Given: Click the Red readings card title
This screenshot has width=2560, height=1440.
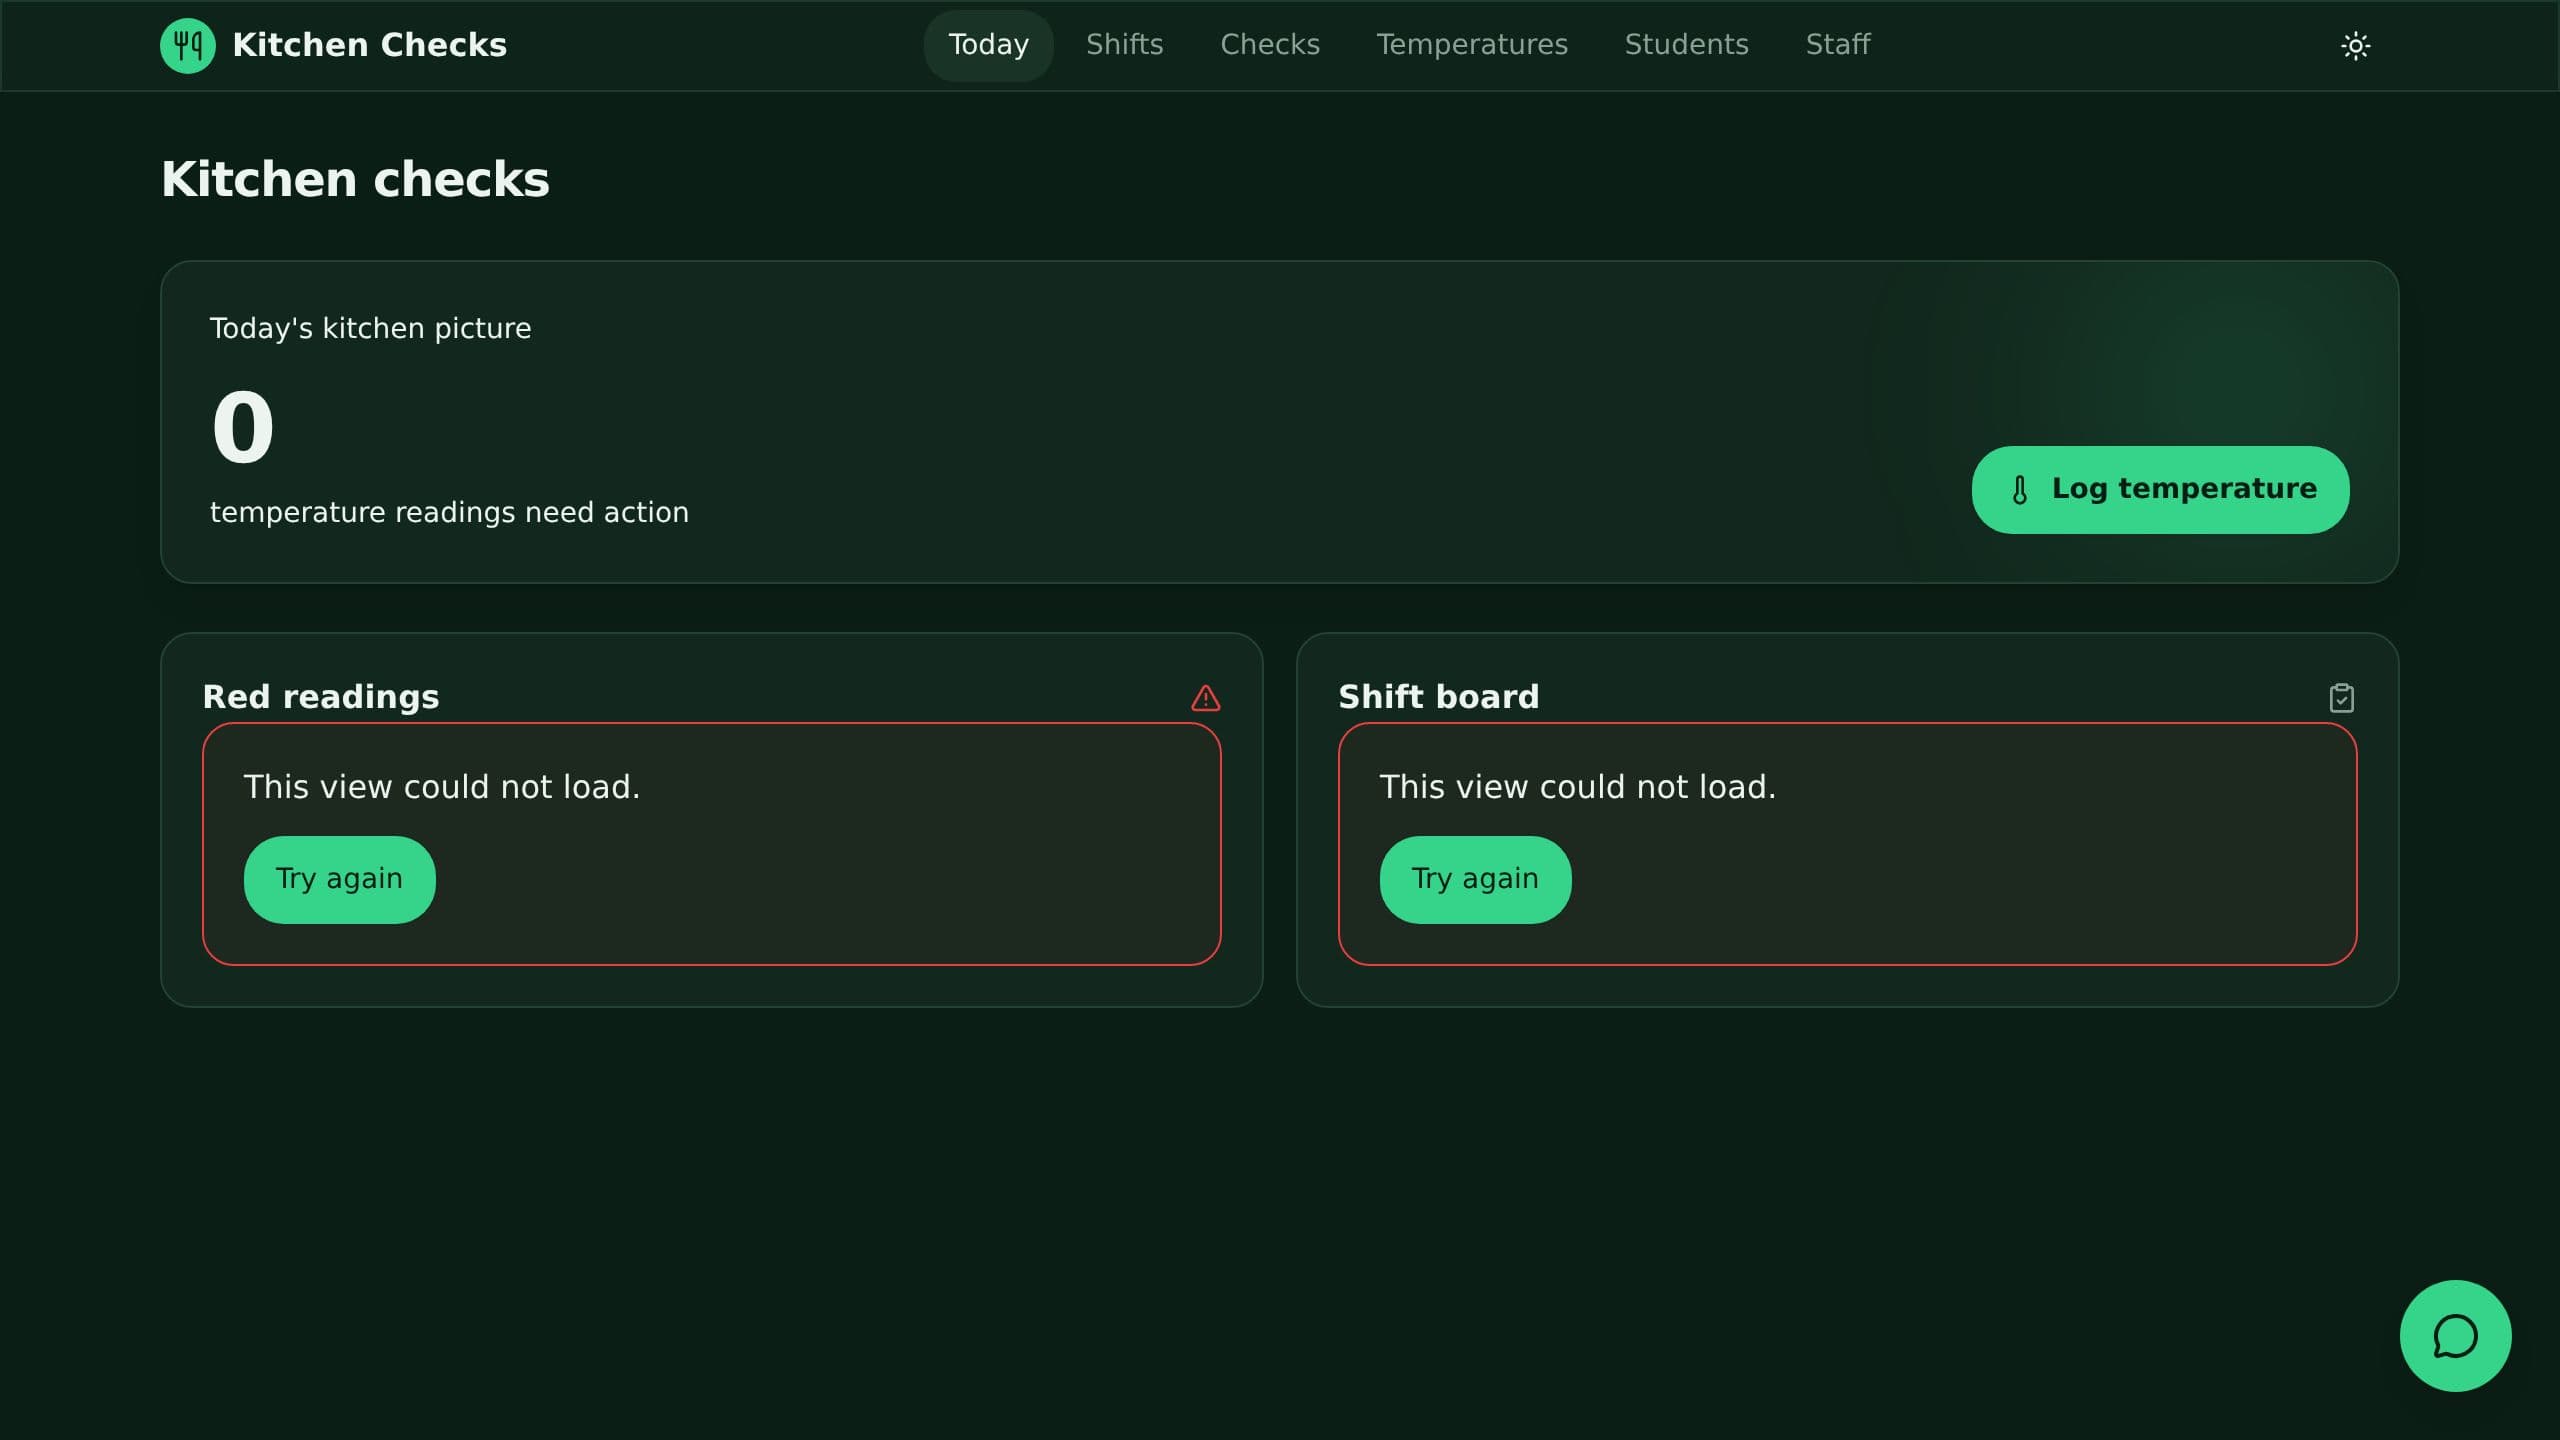Looking at the screenshot, I should 320,697.
